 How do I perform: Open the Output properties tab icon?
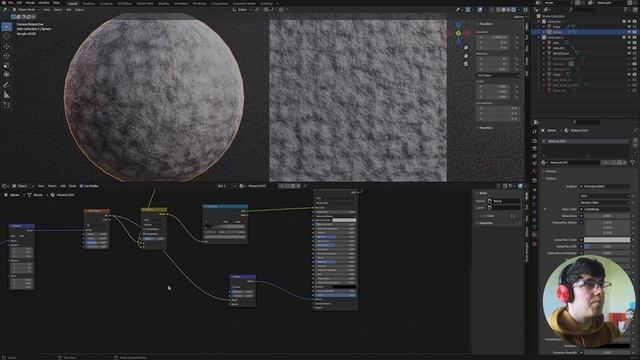coord(535,149)
